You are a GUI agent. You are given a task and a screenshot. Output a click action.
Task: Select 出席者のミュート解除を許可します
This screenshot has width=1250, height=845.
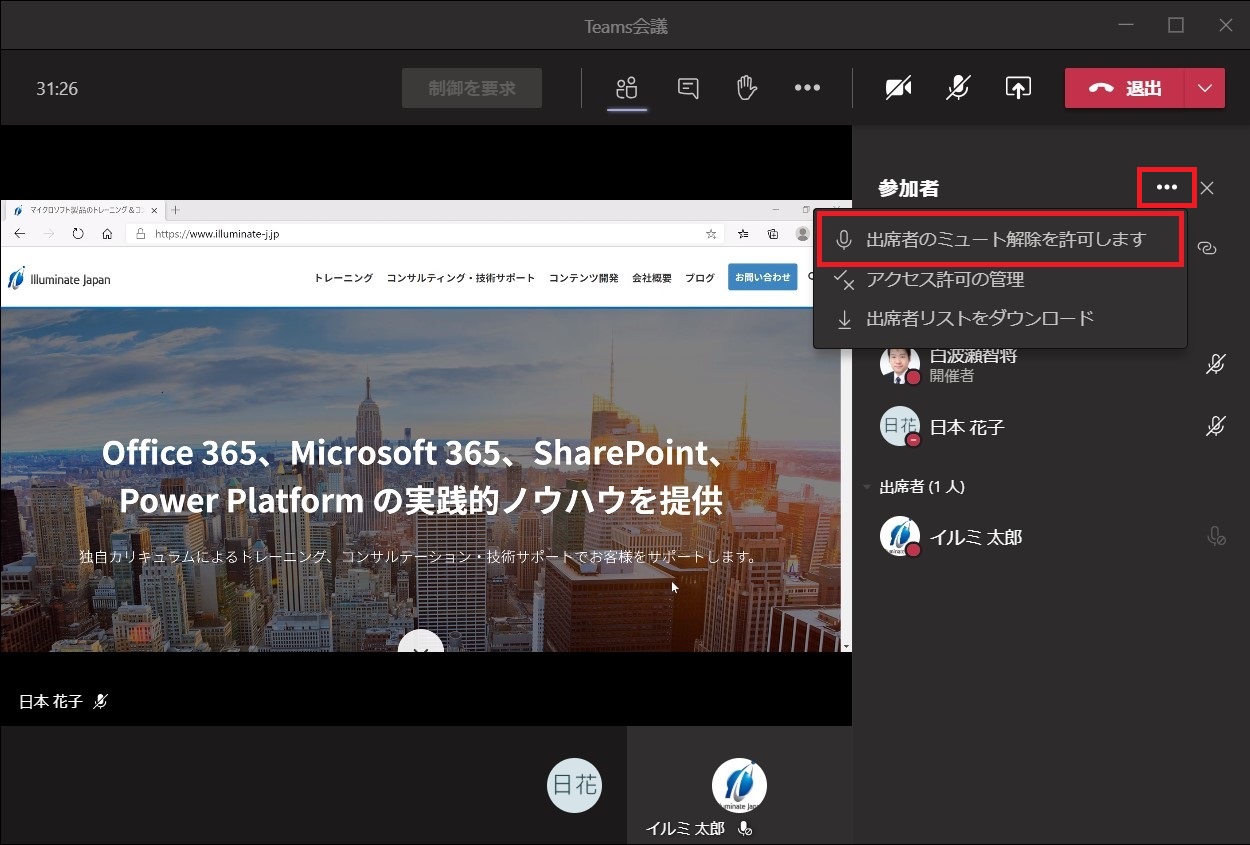(1001, 240)
